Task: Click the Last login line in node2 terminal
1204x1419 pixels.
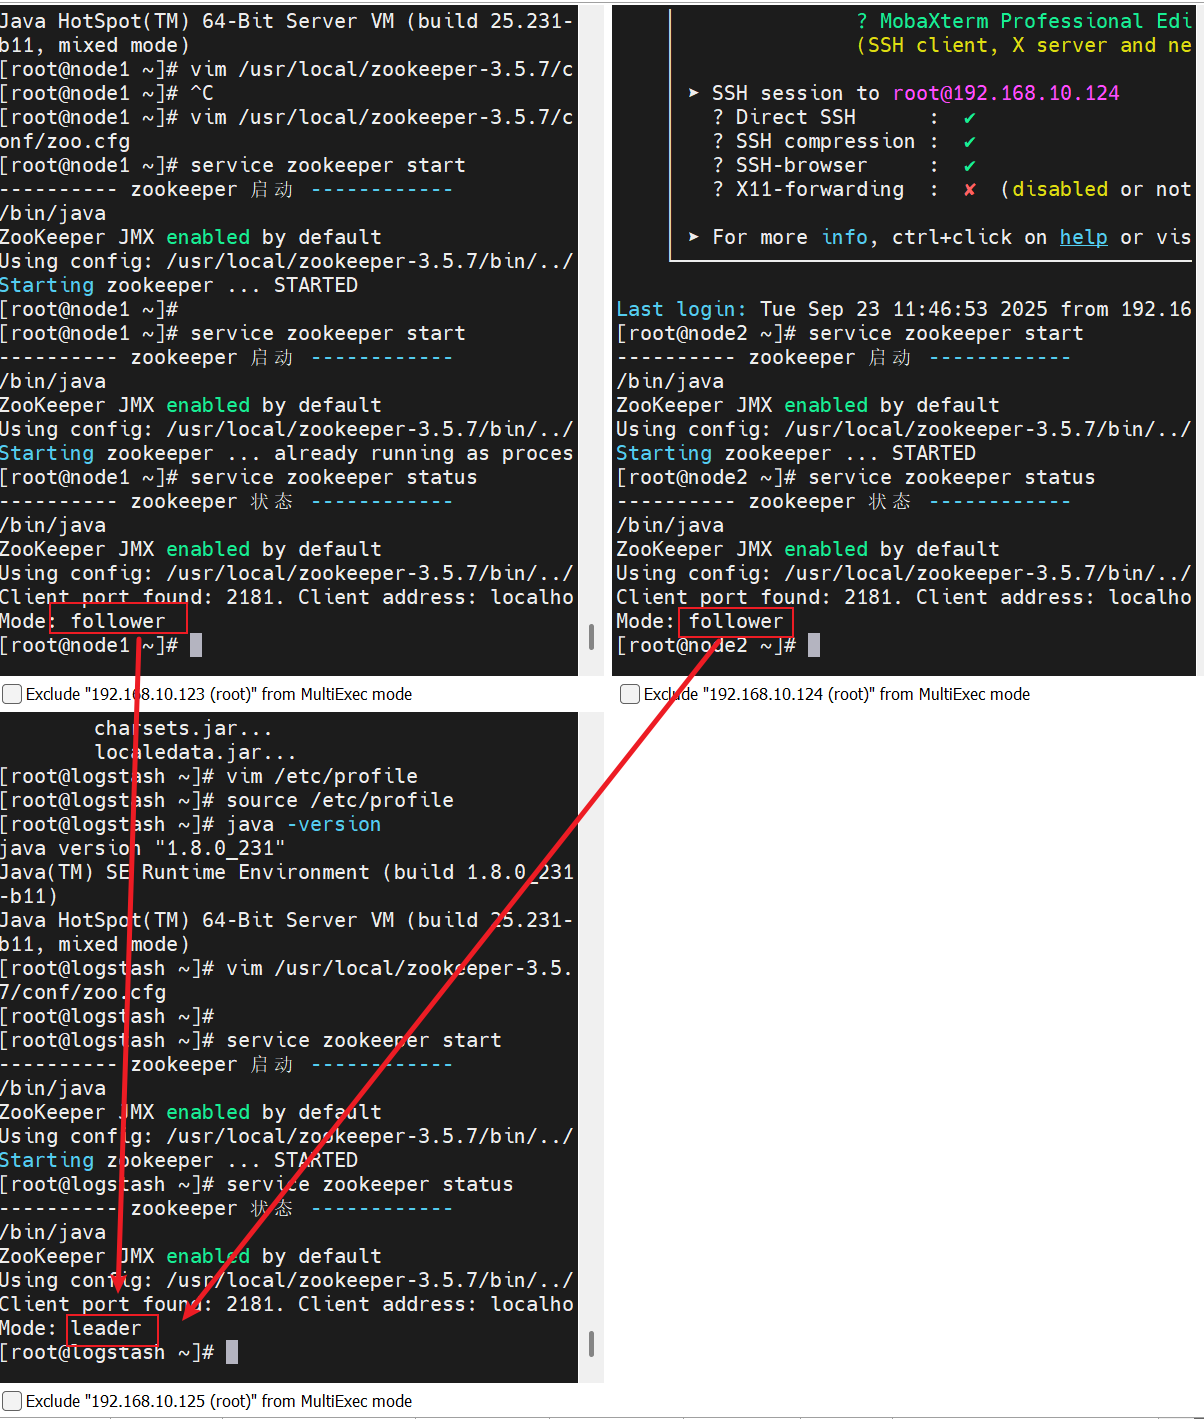Action: (x=904, y=309)
